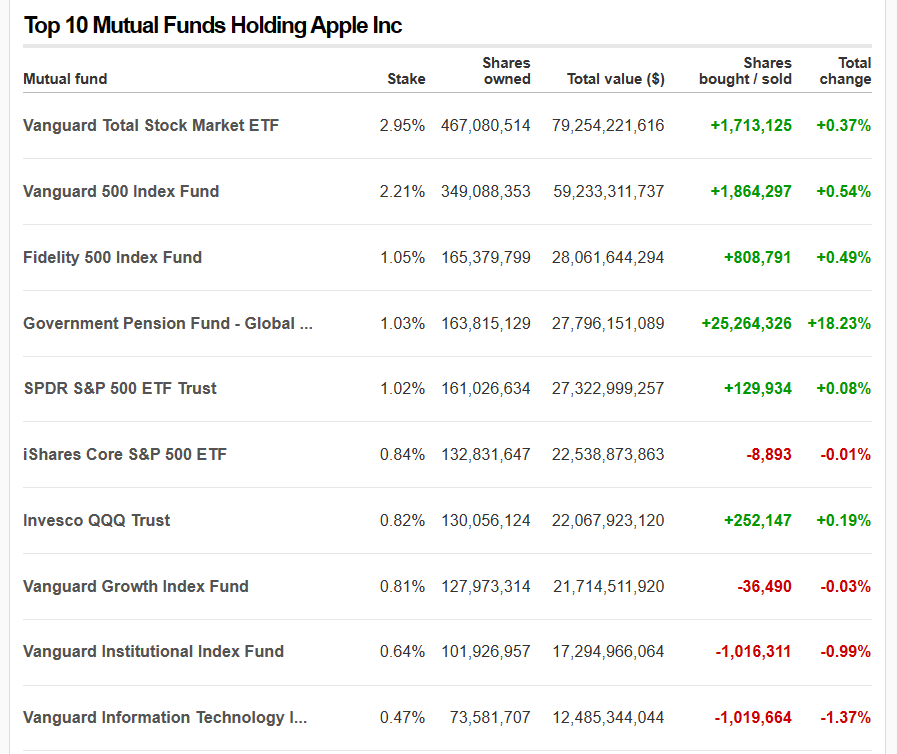Select shares sold value -8,893
Viewport: 897px width, 754px height.
[769, 454]
